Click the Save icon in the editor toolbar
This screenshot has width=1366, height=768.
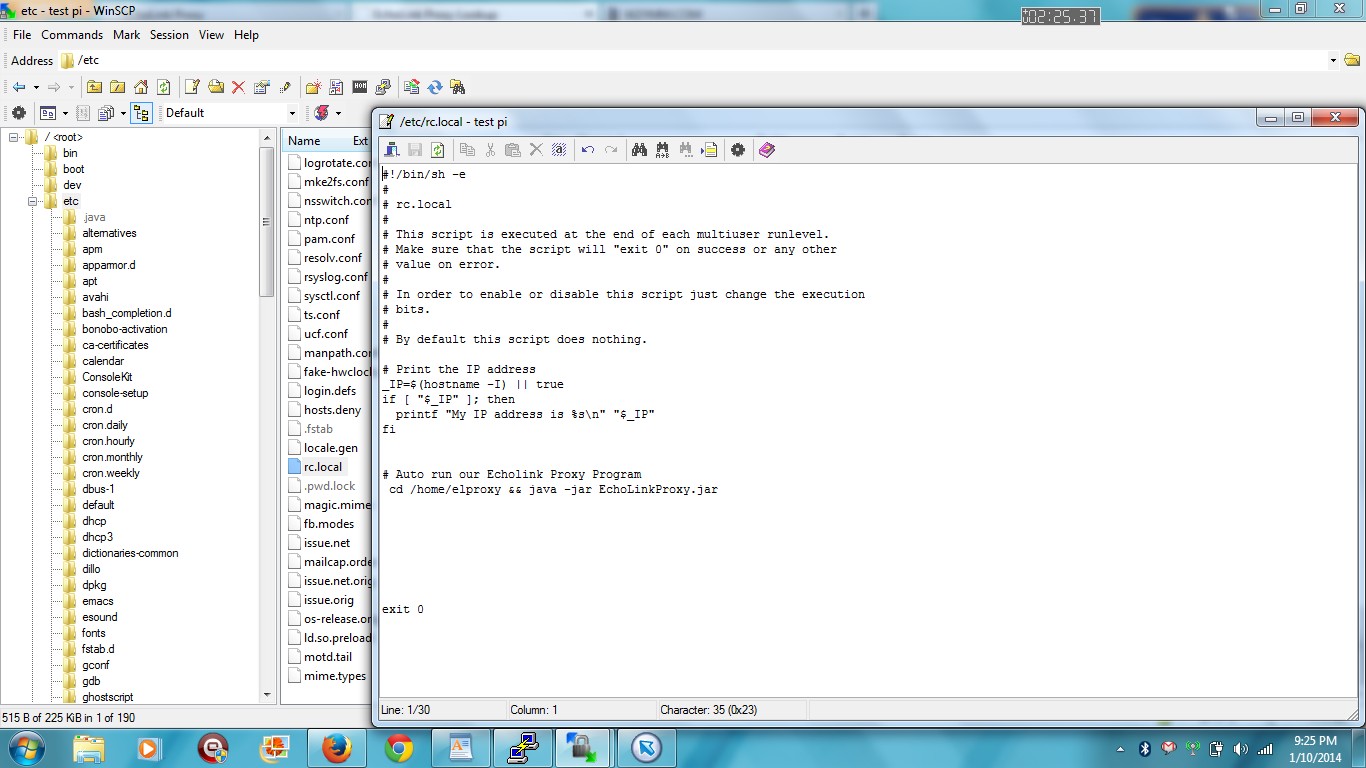click(415, 150)
